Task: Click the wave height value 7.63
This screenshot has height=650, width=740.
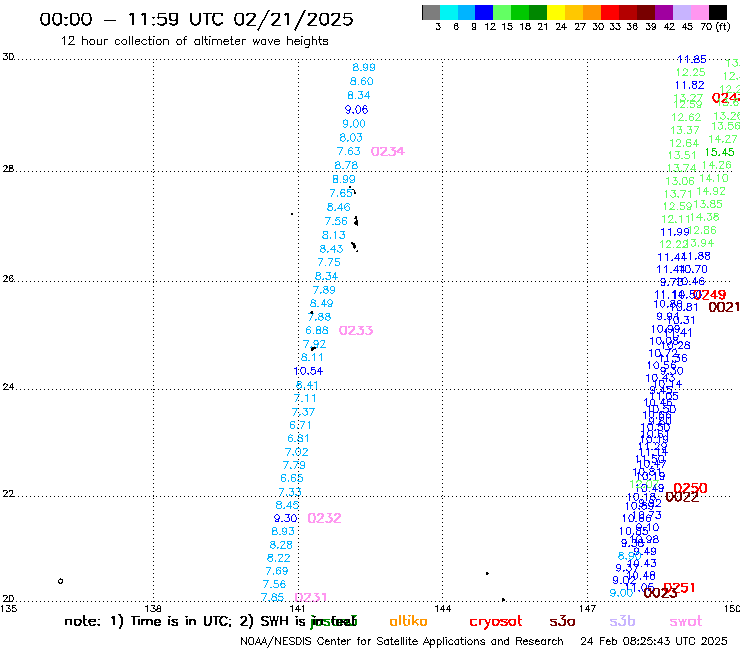Action: pyautogui.click(x=349, y=152)
